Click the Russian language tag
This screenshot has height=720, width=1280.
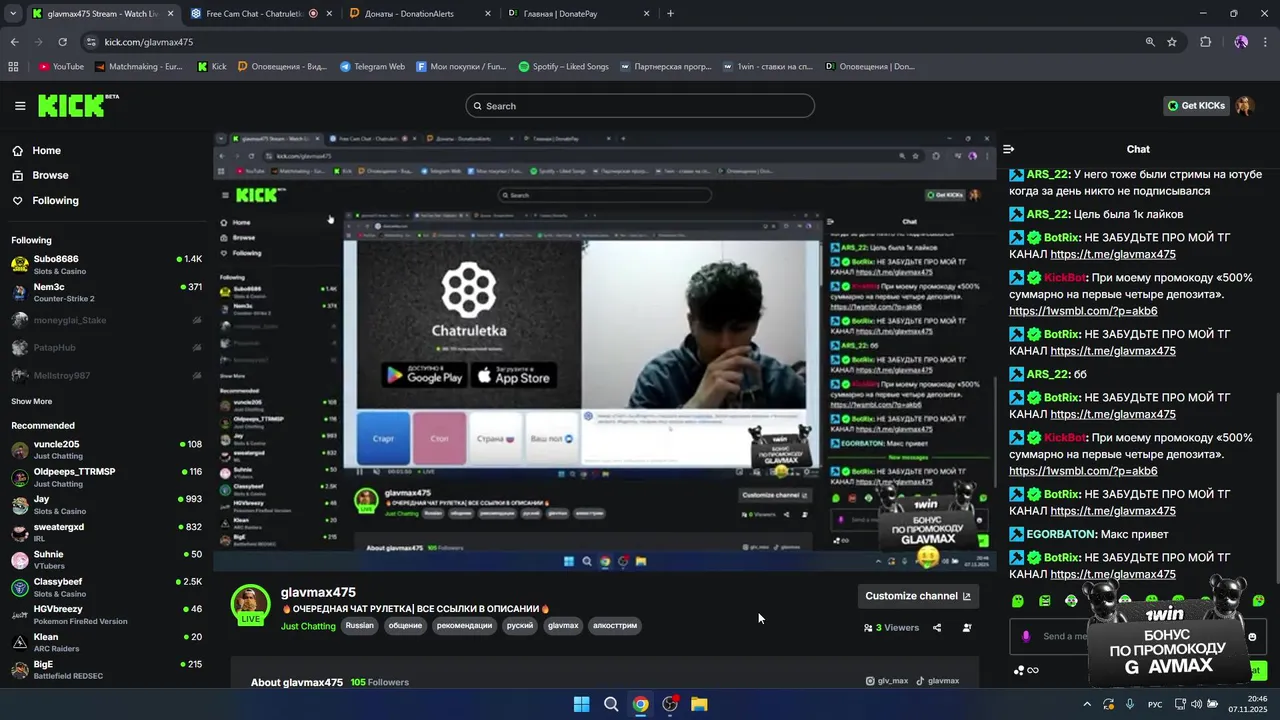tap(359, 626)
